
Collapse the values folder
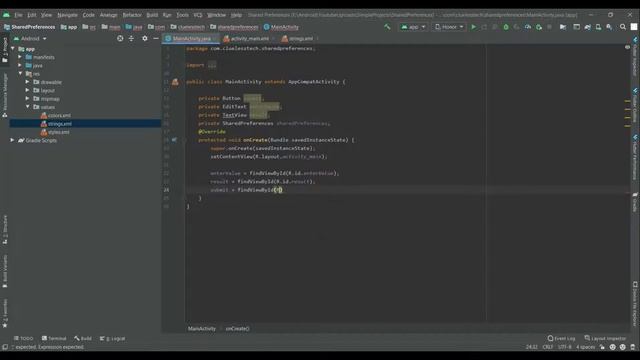click(27, 107)
